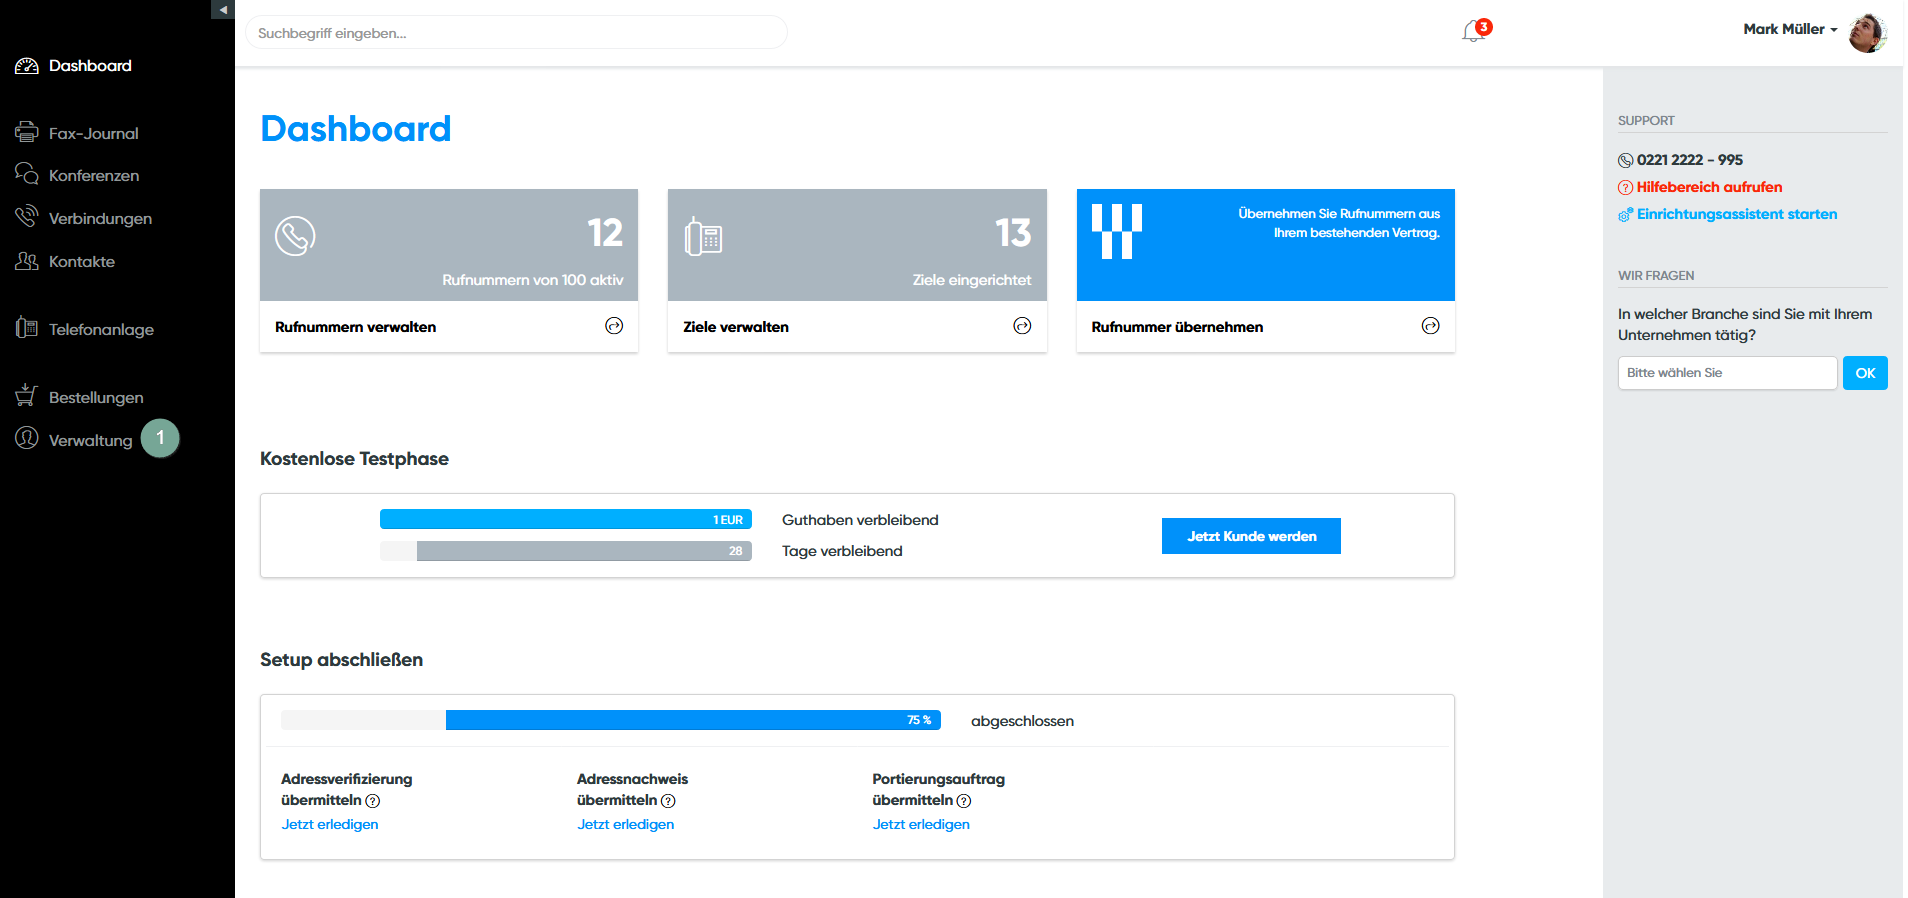Open the Hilfebereich aufrufen link
Image resolution: width=1908 pixels, height=898 pixels.
click(x=1708, y=187)
